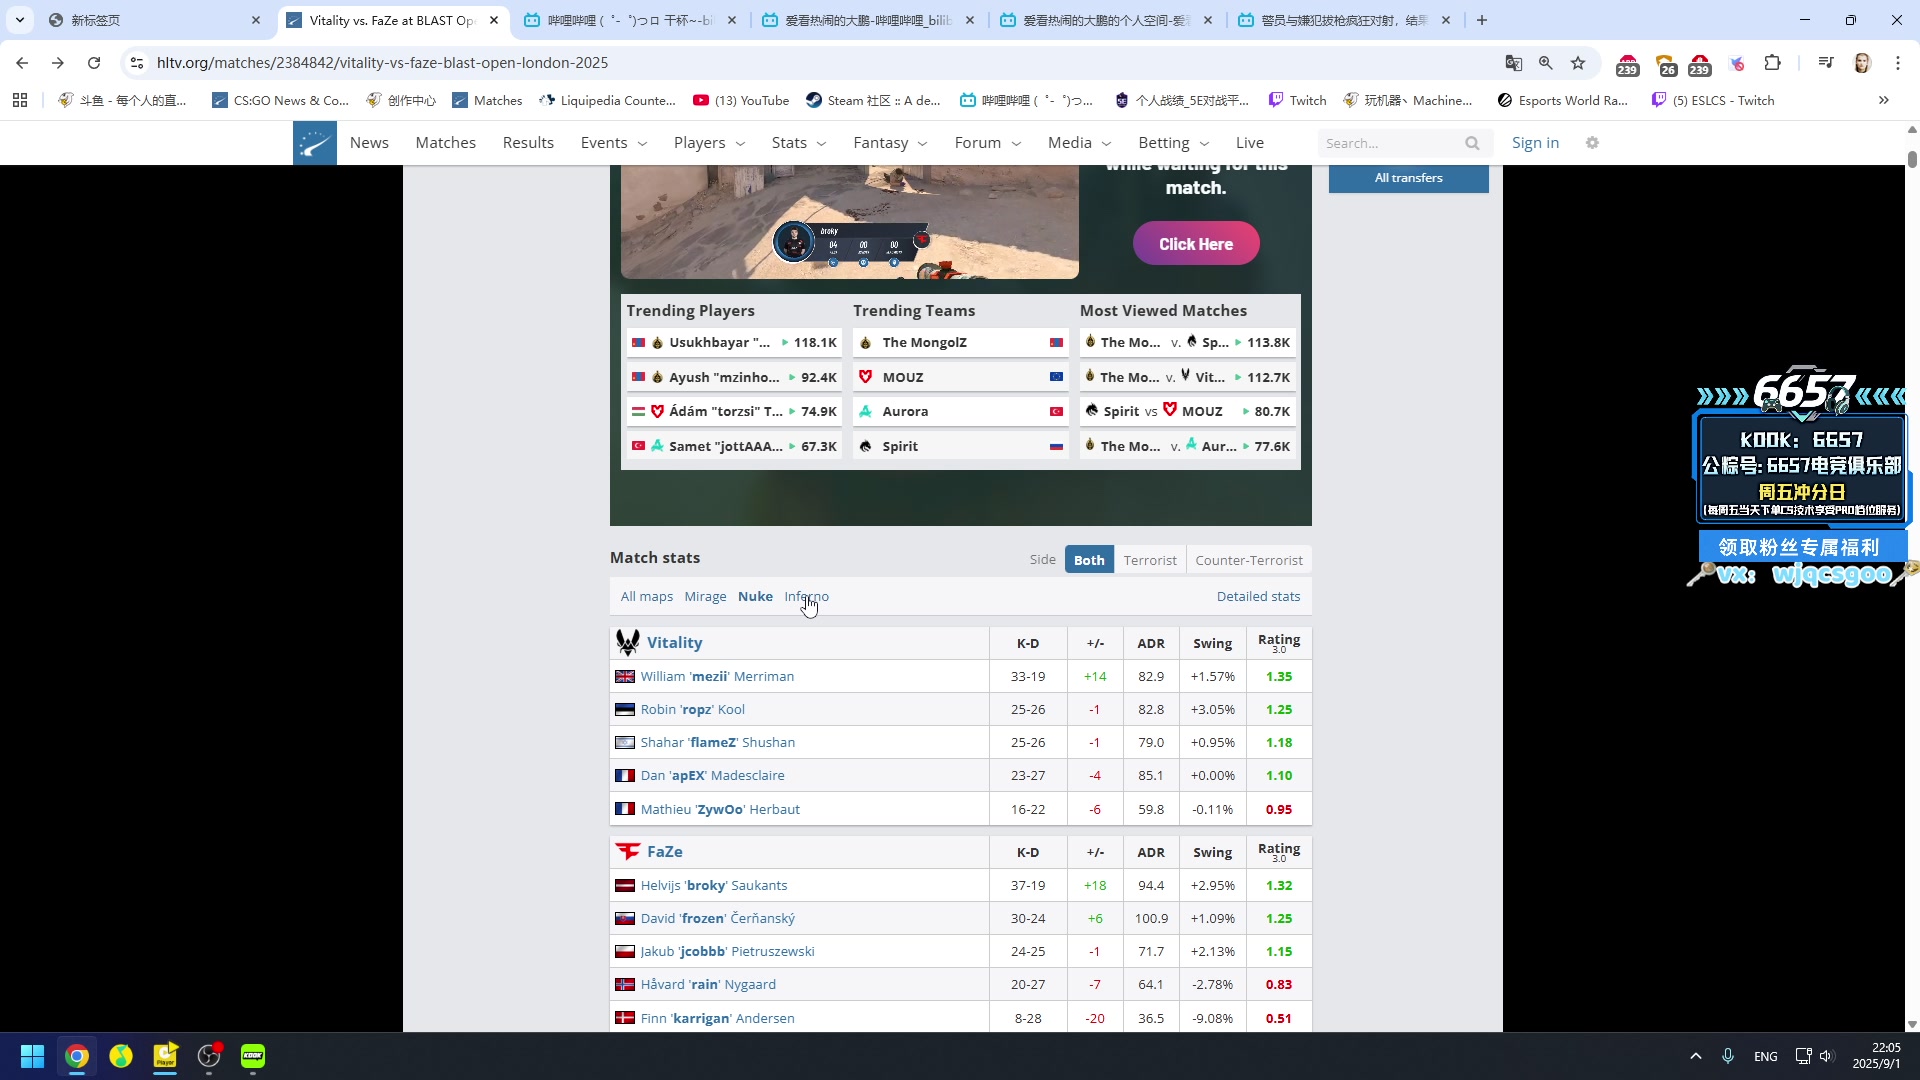Click the microphone icon in system tray
Viewport: 1920px width, 1080px height.
1728,1056
